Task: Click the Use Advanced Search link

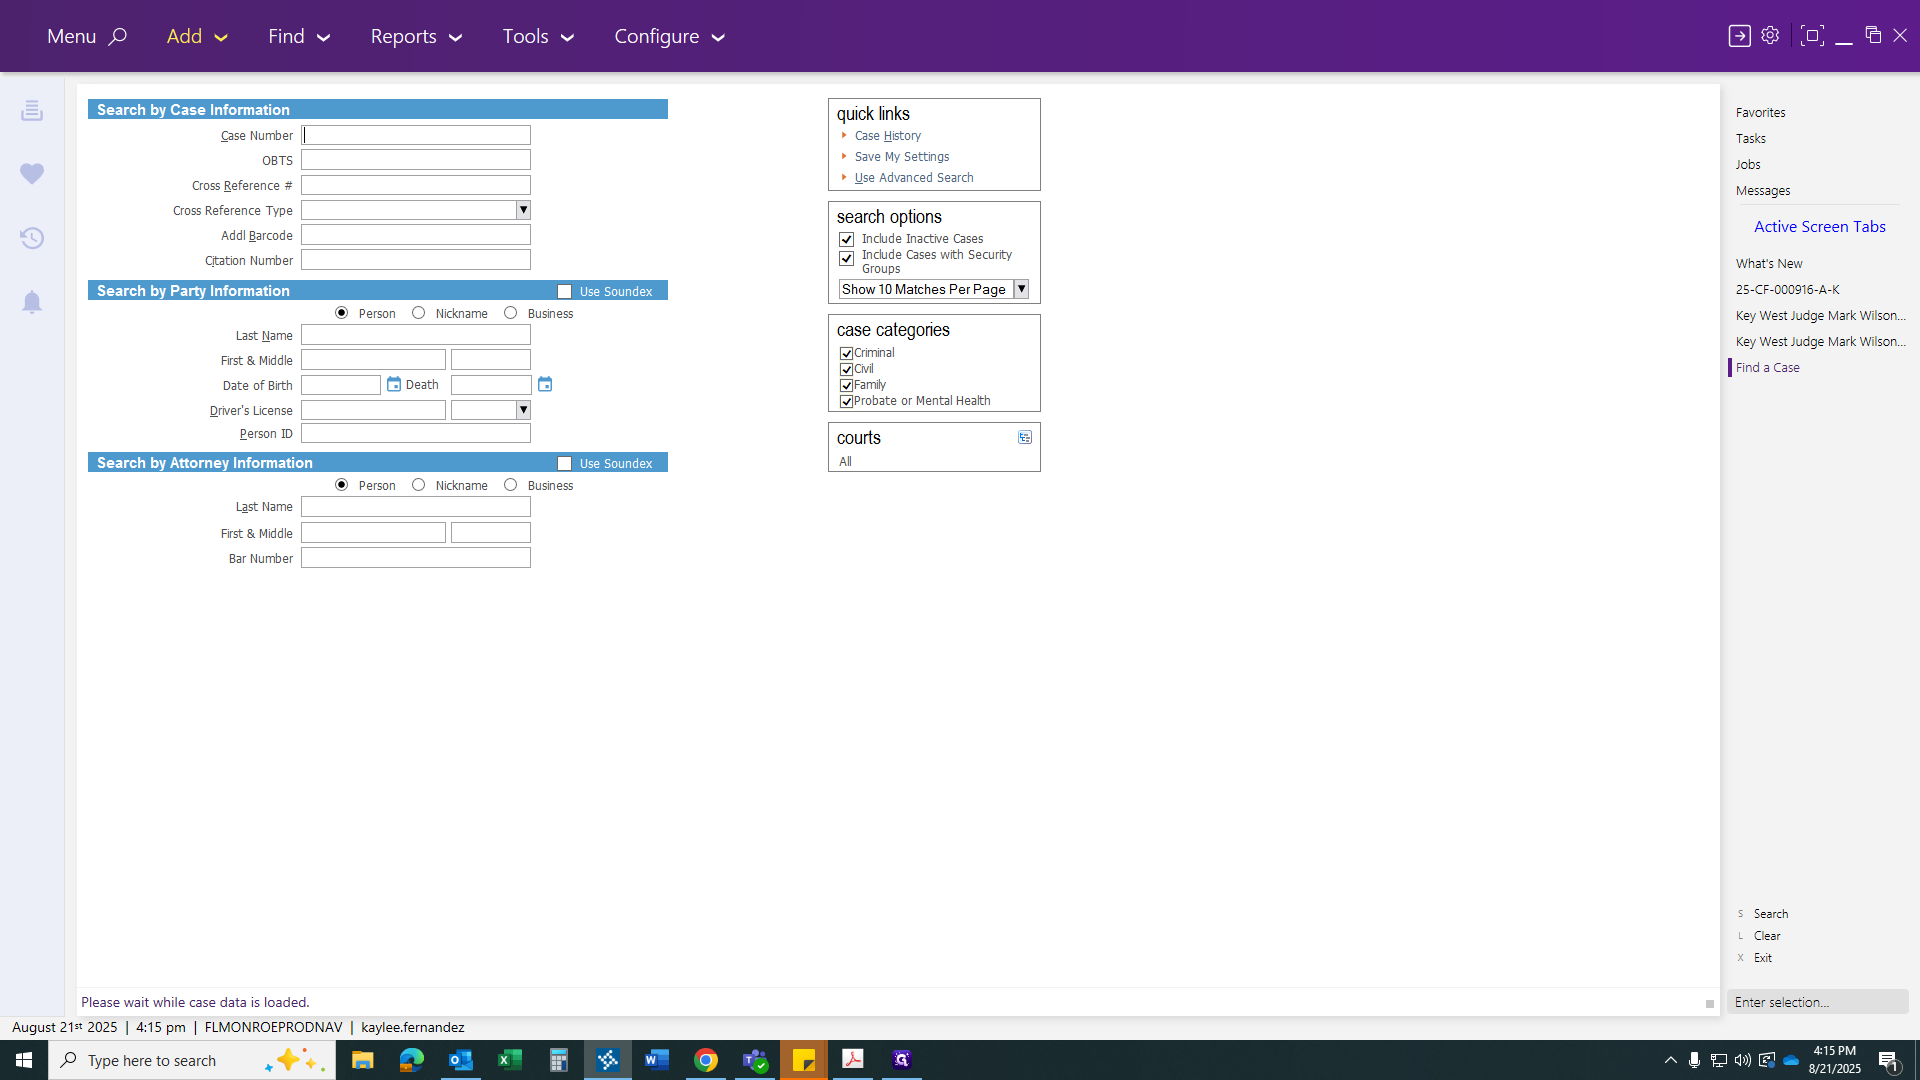Action: click(x=914, y=178)
